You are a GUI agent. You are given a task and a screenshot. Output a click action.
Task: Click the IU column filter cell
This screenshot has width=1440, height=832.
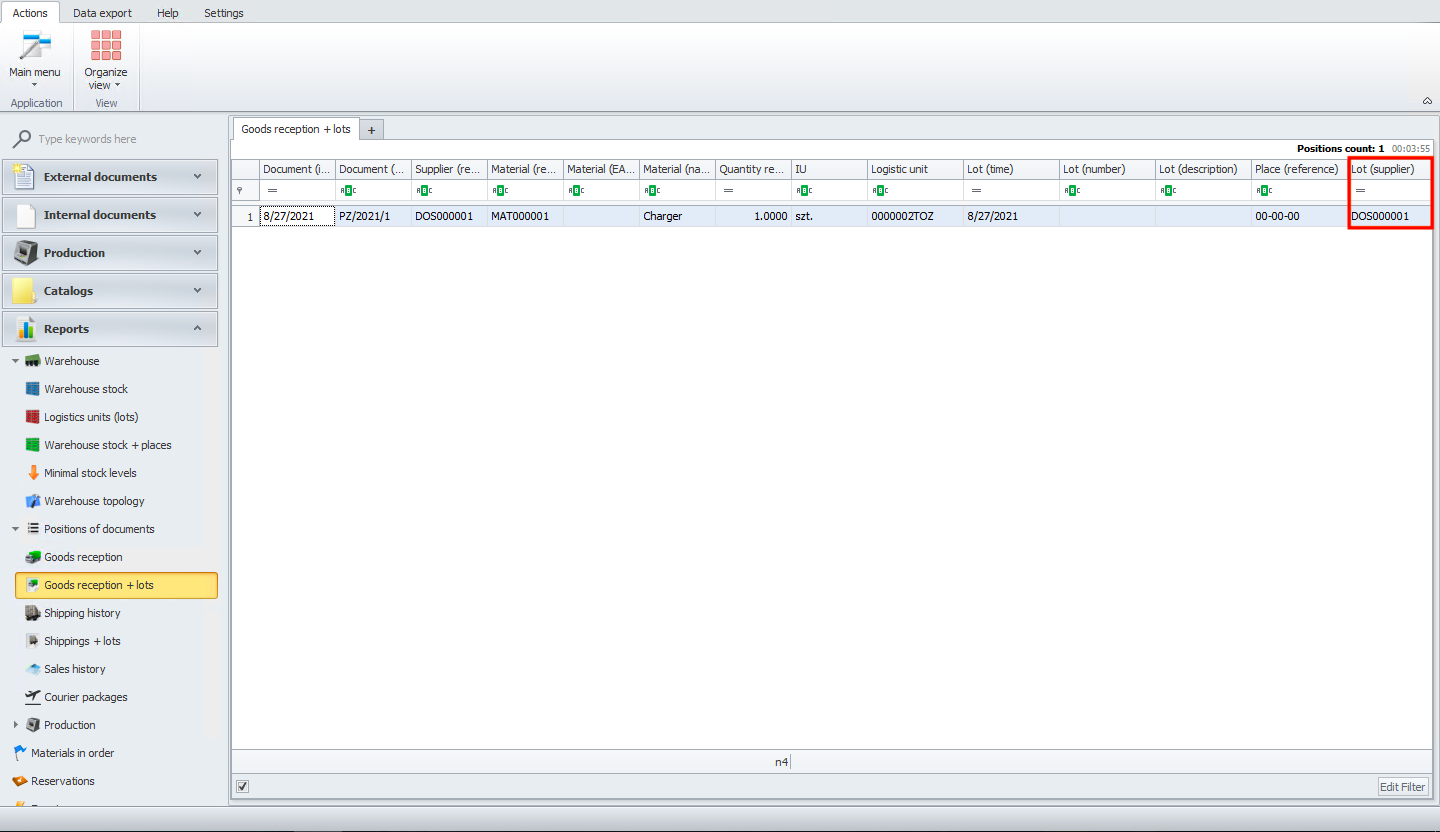830,190
